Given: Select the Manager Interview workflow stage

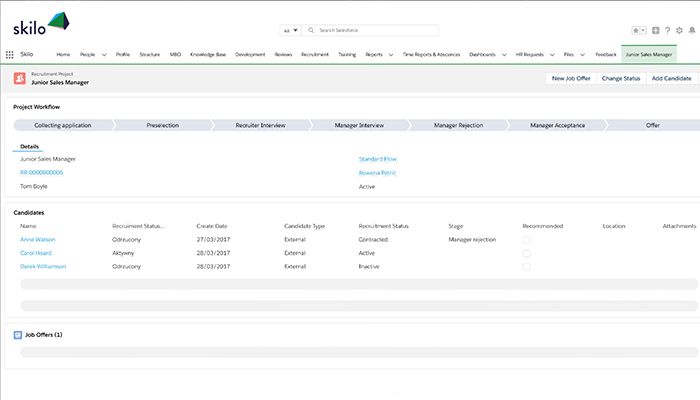Looking at the screenshot, I should pos(358,125).
